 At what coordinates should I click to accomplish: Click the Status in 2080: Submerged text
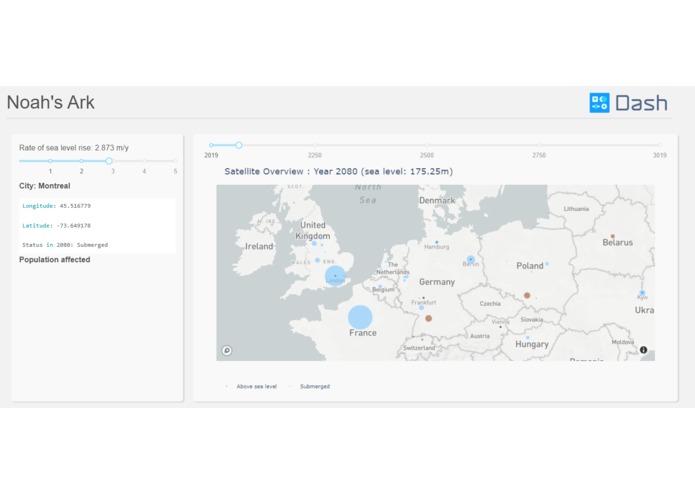(x=65, y=245)
